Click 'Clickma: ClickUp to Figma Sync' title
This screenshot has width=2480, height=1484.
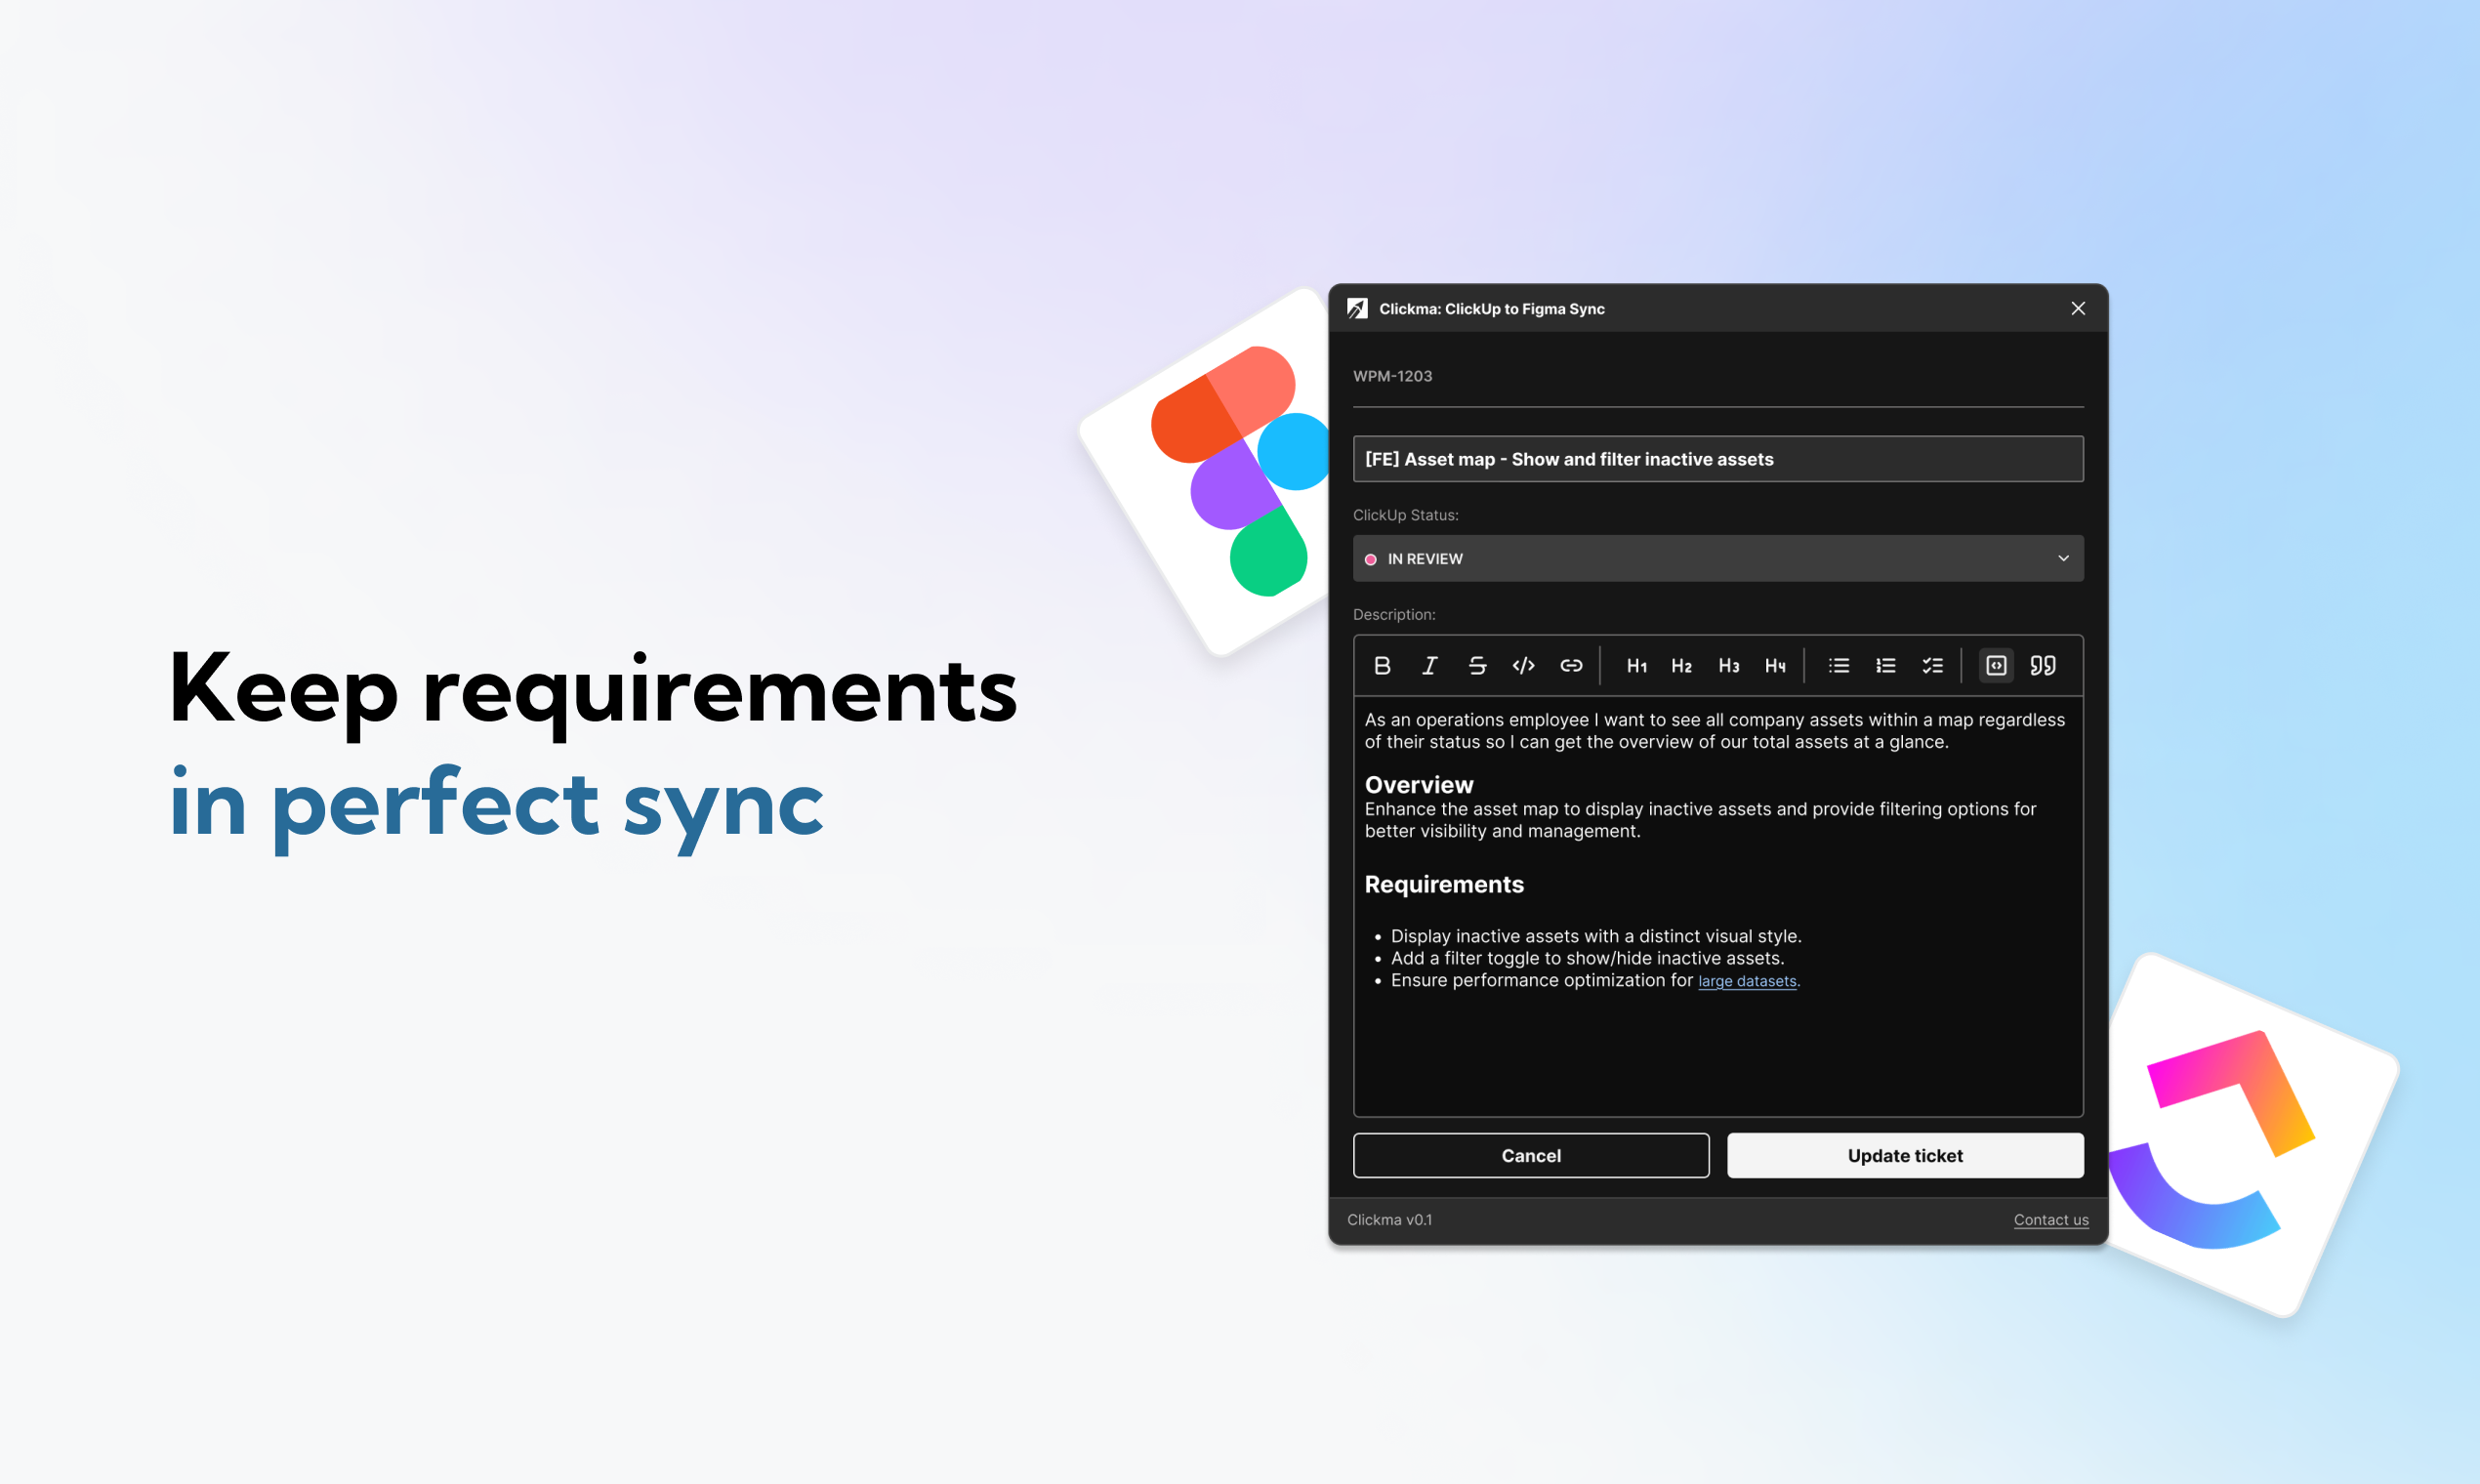[1491, 309]
